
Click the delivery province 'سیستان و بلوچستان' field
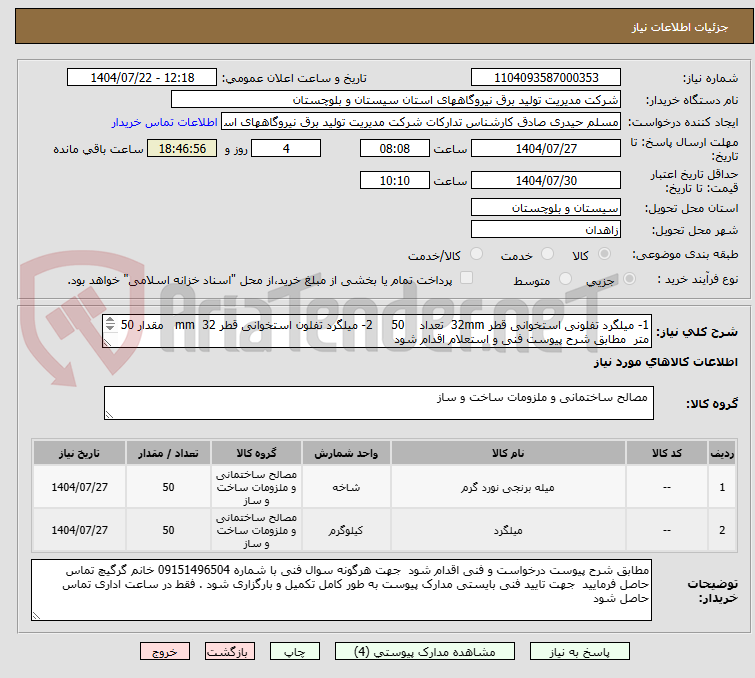point(546,208)
